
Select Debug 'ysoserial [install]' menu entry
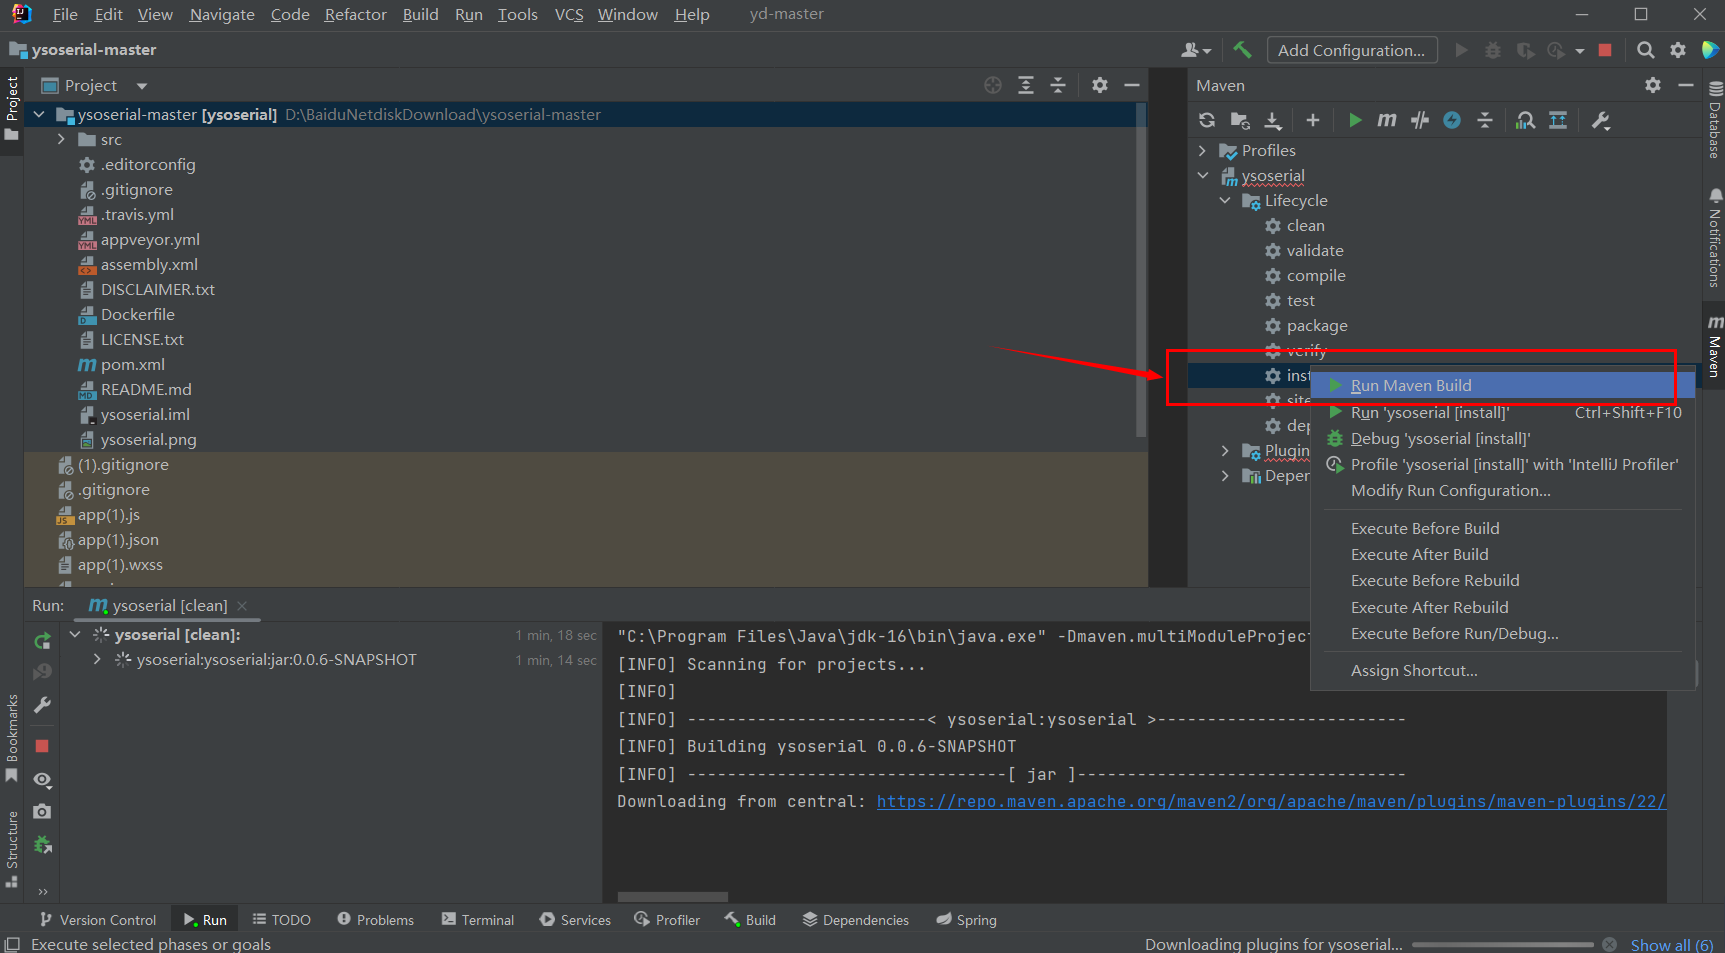[1501, 438]
